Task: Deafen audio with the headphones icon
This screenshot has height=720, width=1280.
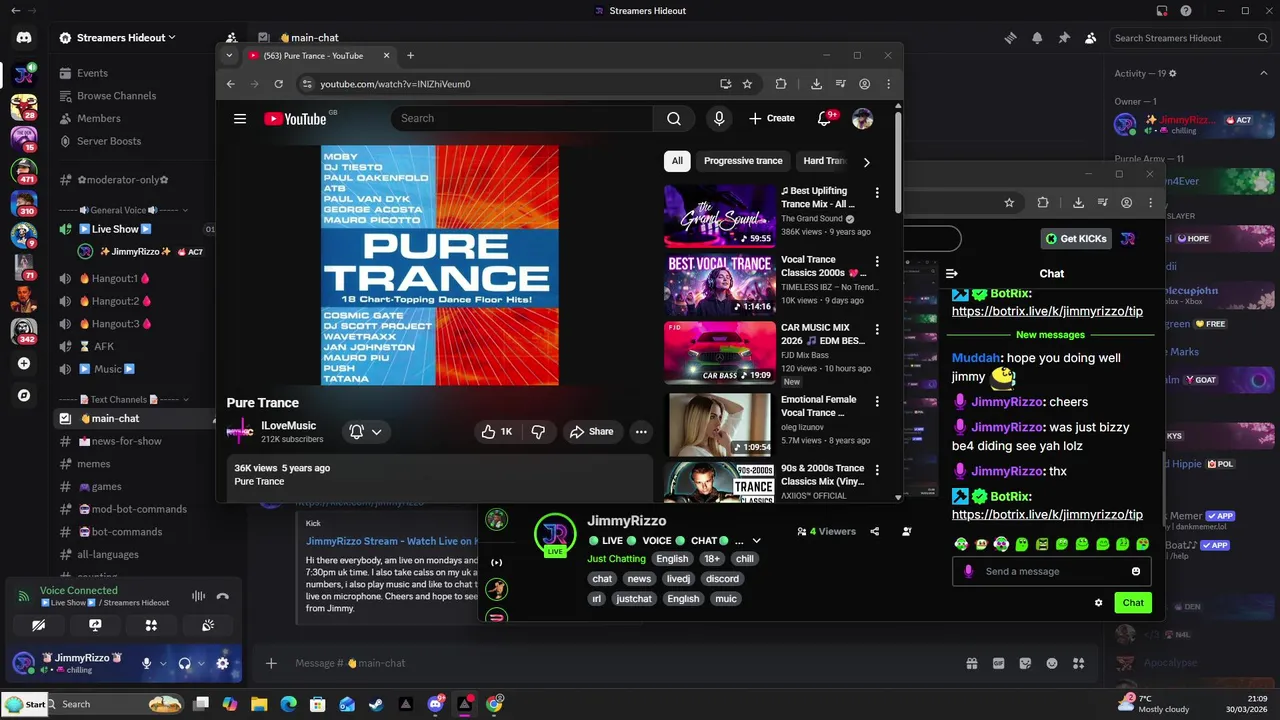Action: point(184,663)
